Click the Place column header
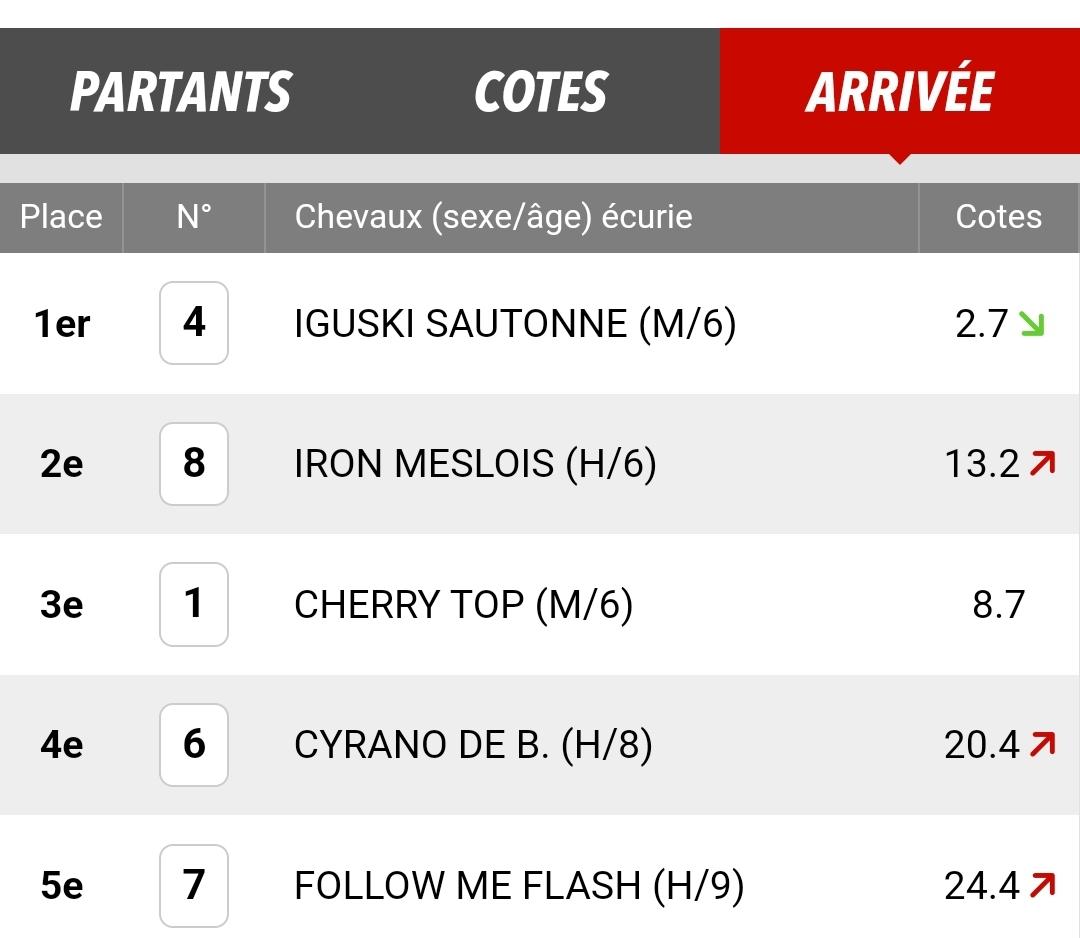Viewport: 1080px width, 938px height. click(x=61, y=217)
